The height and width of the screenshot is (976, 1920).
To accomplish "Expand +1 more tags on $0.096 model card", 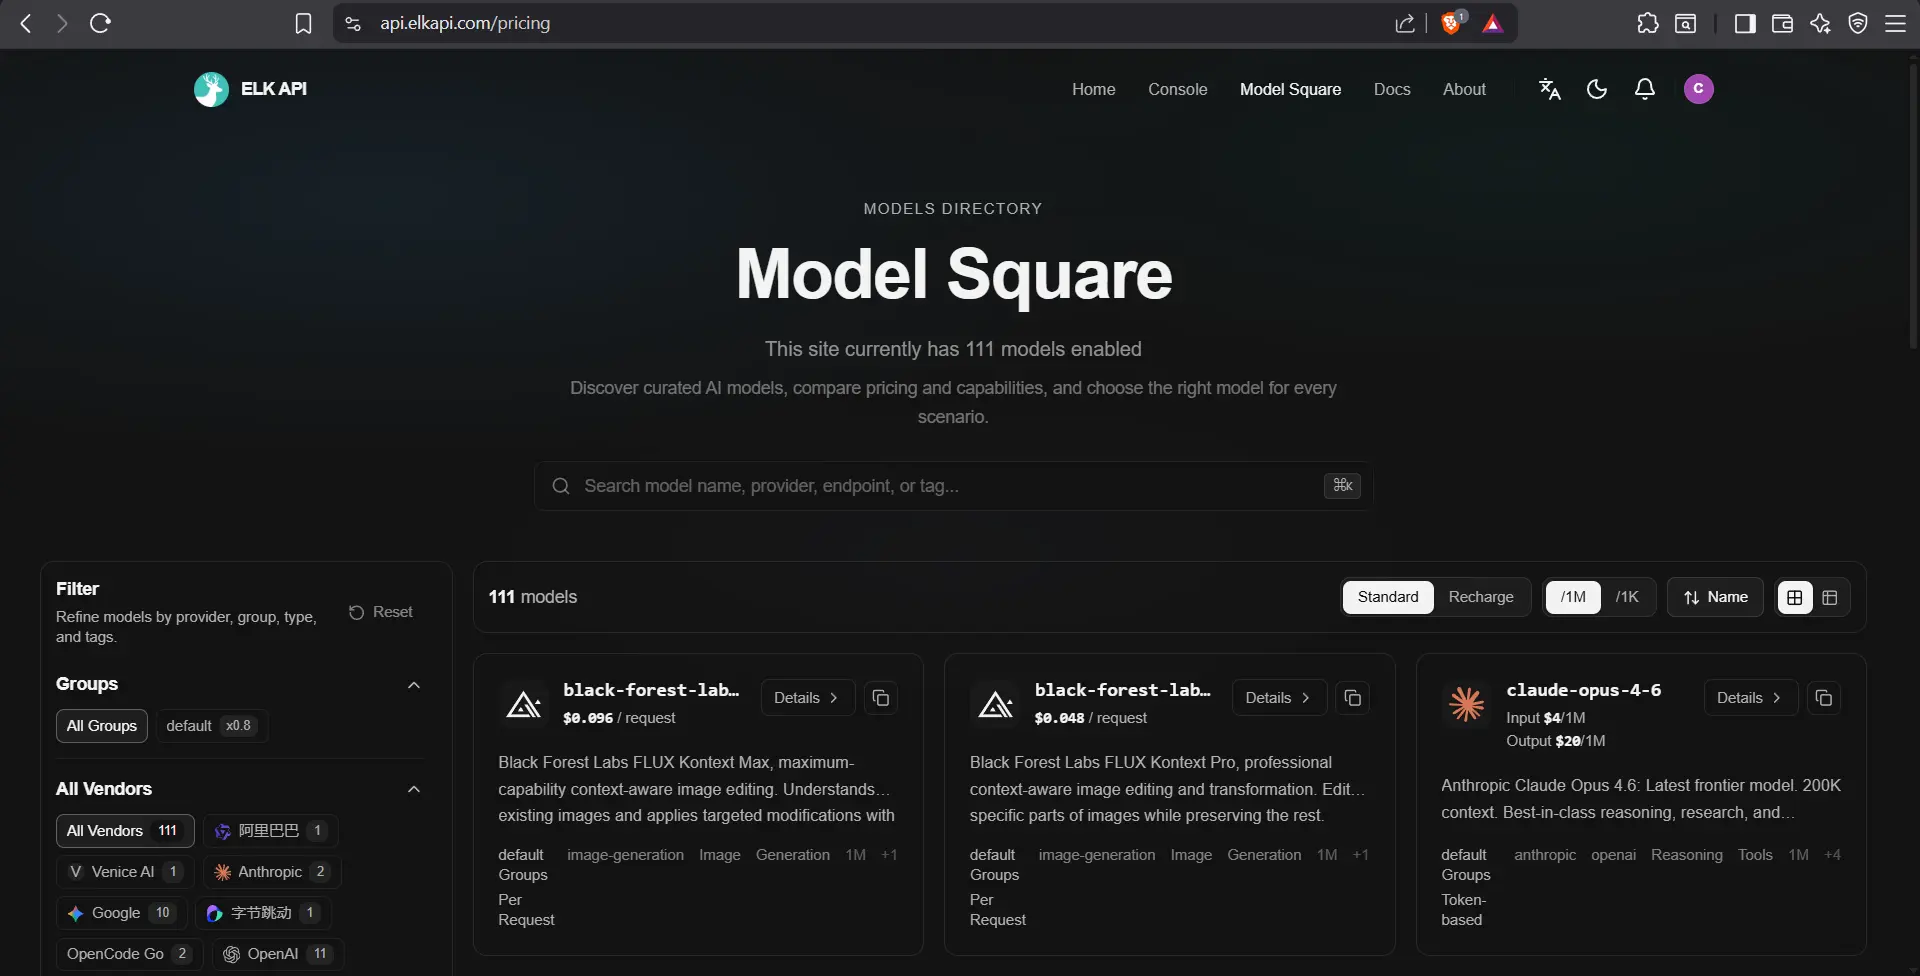I will coord(889,855).
